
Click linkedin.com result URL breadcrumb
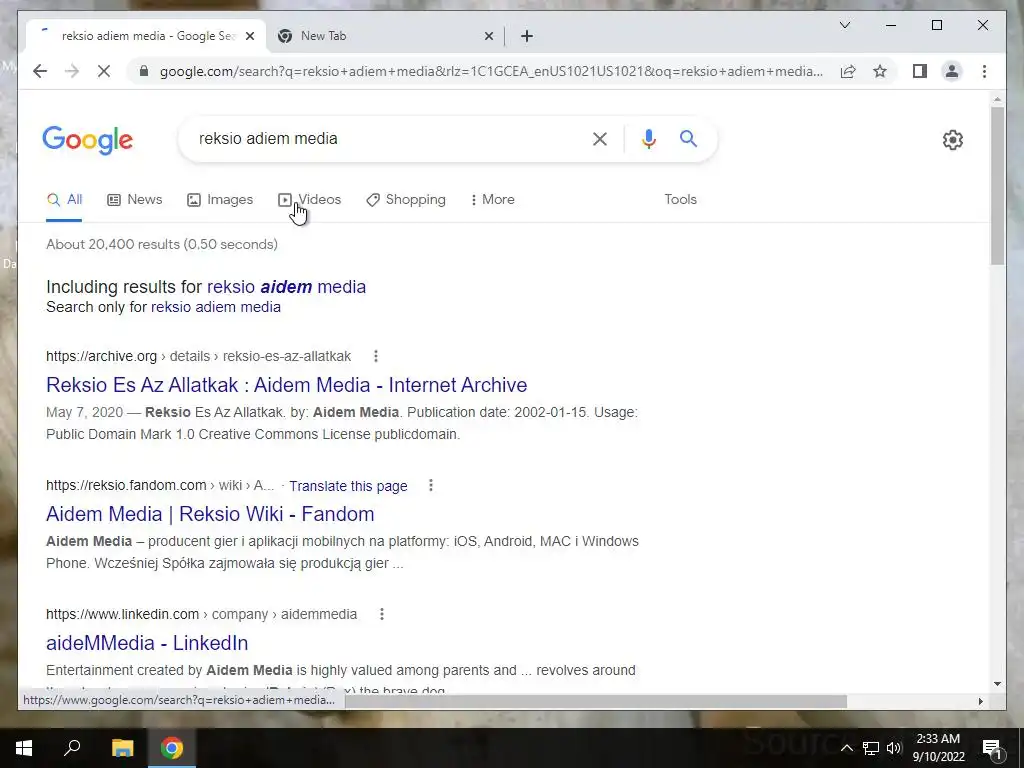coord(202,614)
